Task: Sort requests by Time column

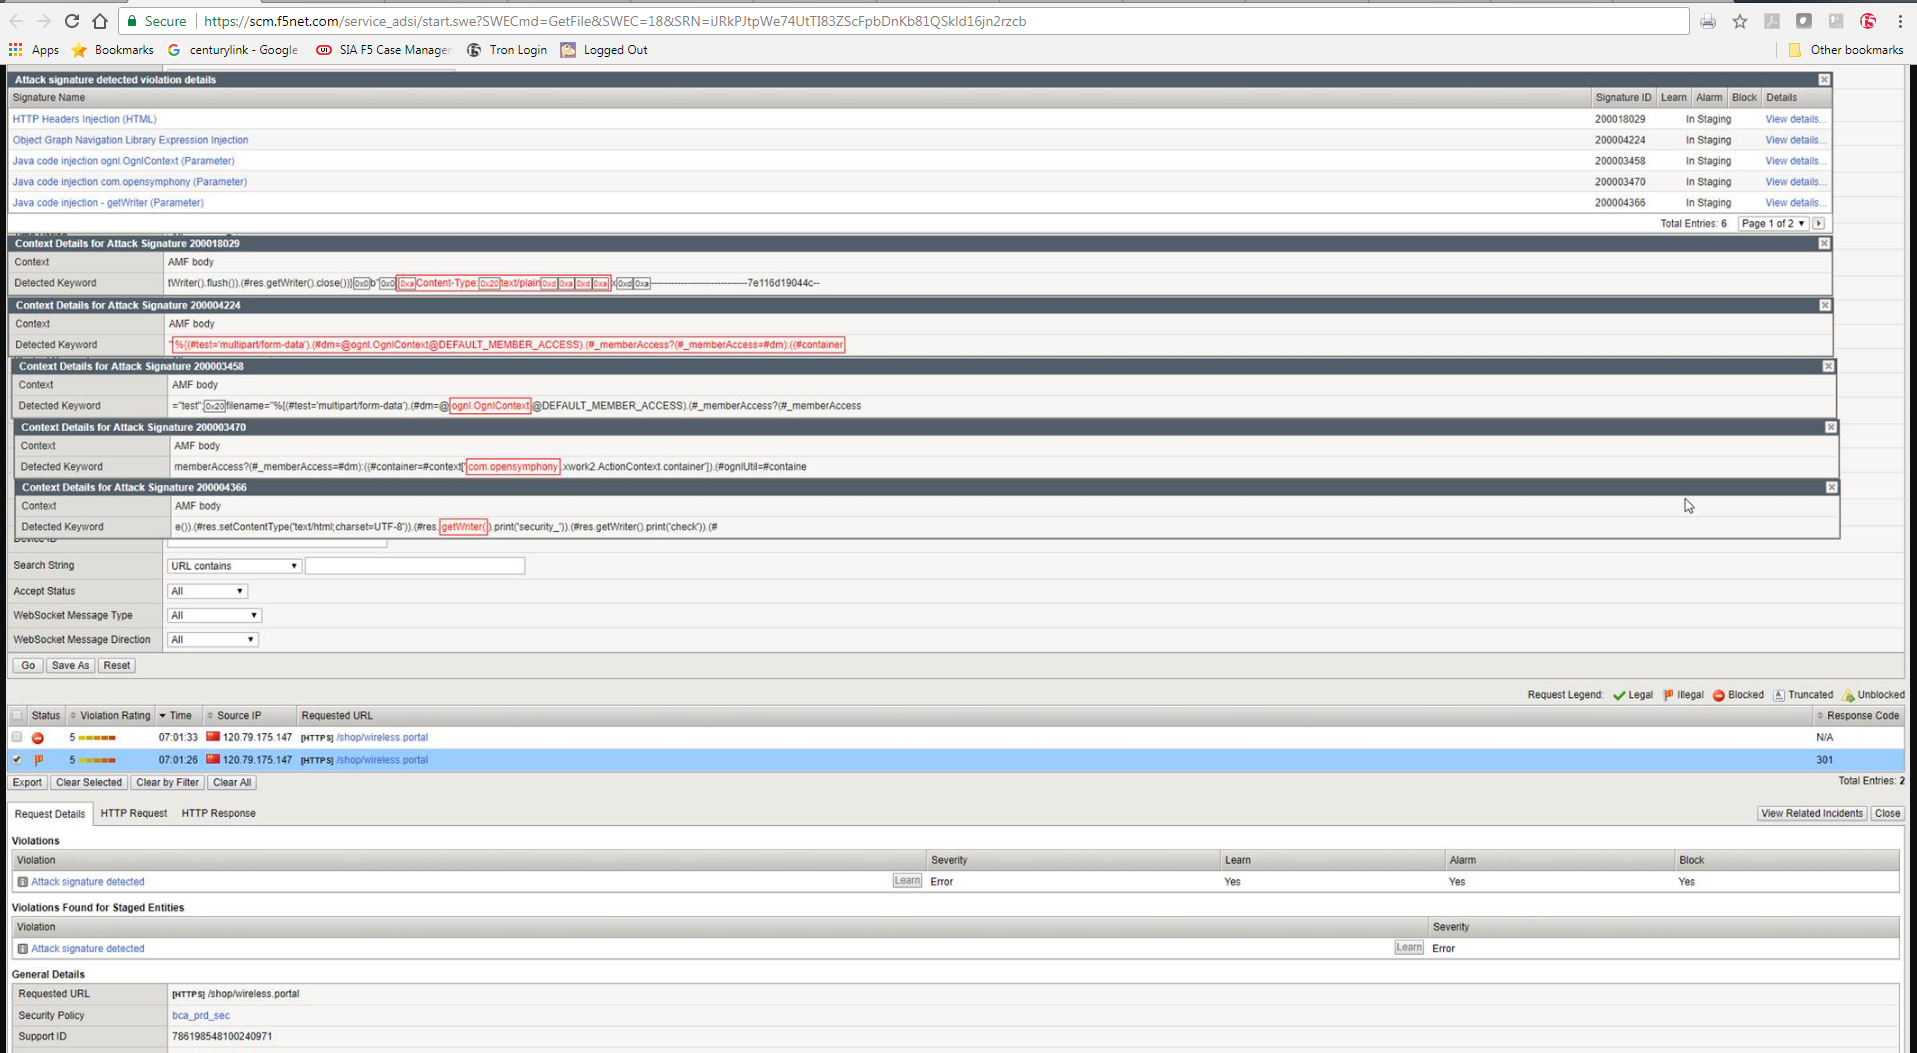Action: pos(176,716)
